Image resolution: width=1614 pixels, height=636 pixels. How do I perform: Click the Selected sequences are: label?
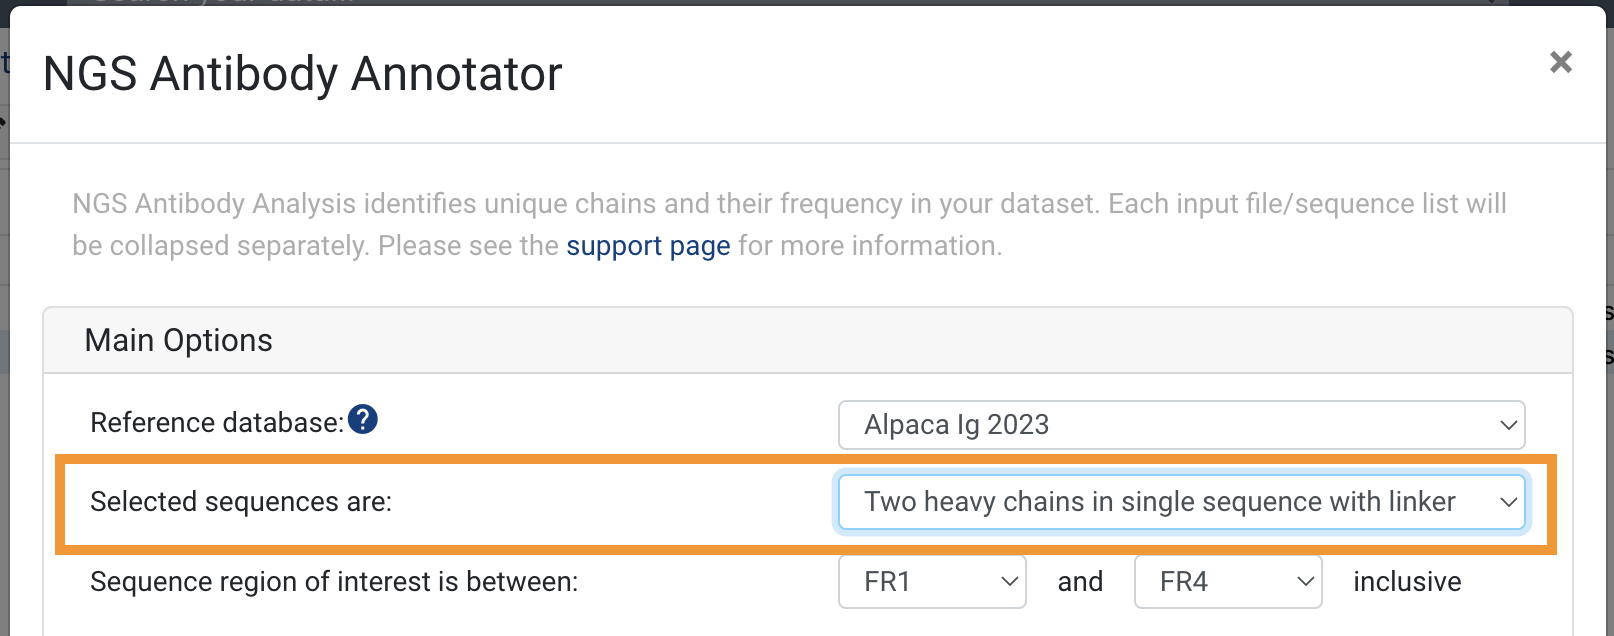click(241, 502)
